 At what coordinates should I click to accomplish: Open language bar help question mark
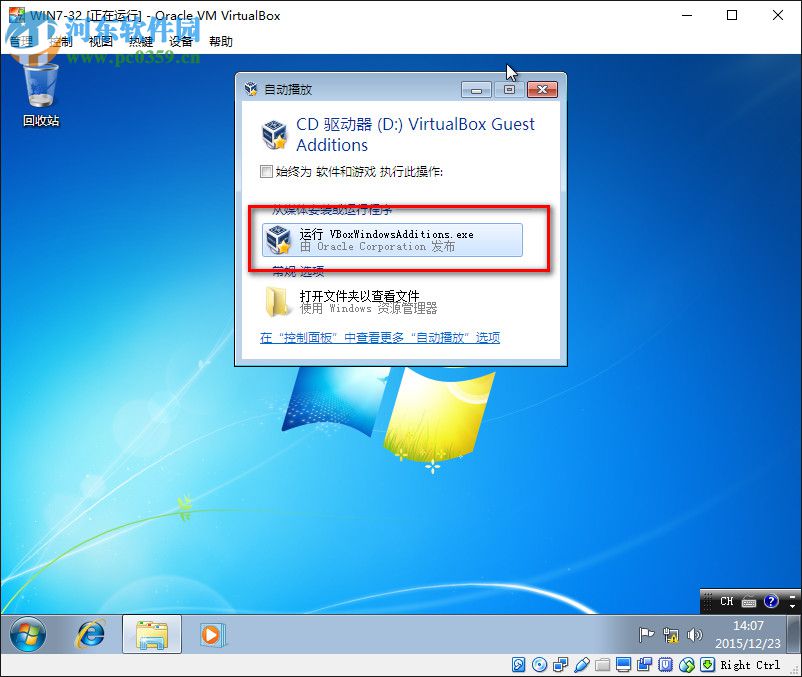pyautogui.click(x=771, y=601)
